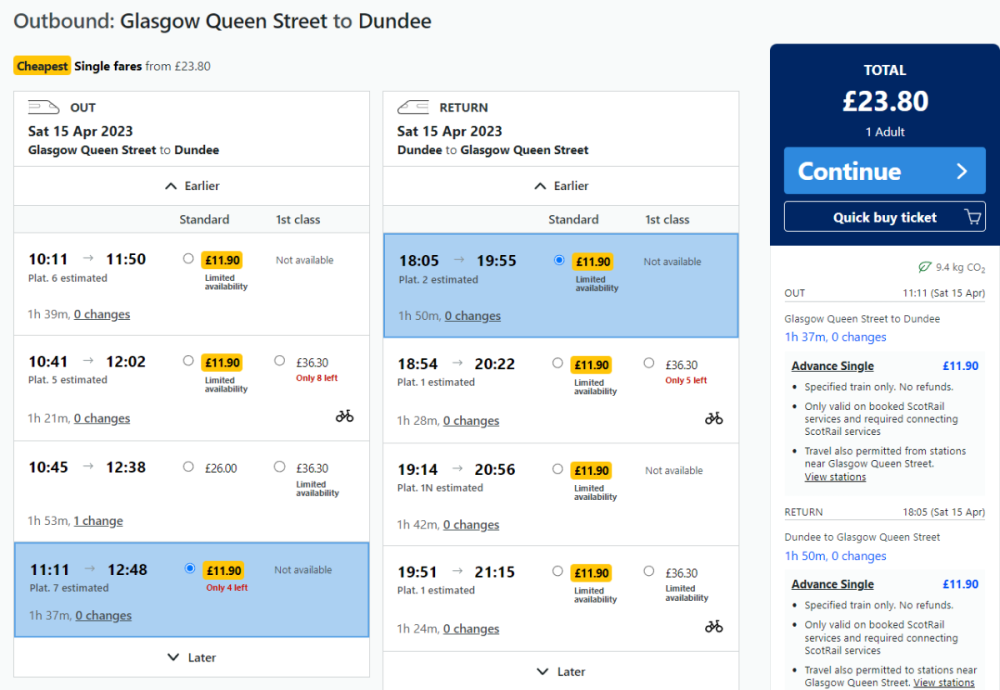Click the 20:56 arrival time
The image size is (1000, 690).
(x=495, y=469)
